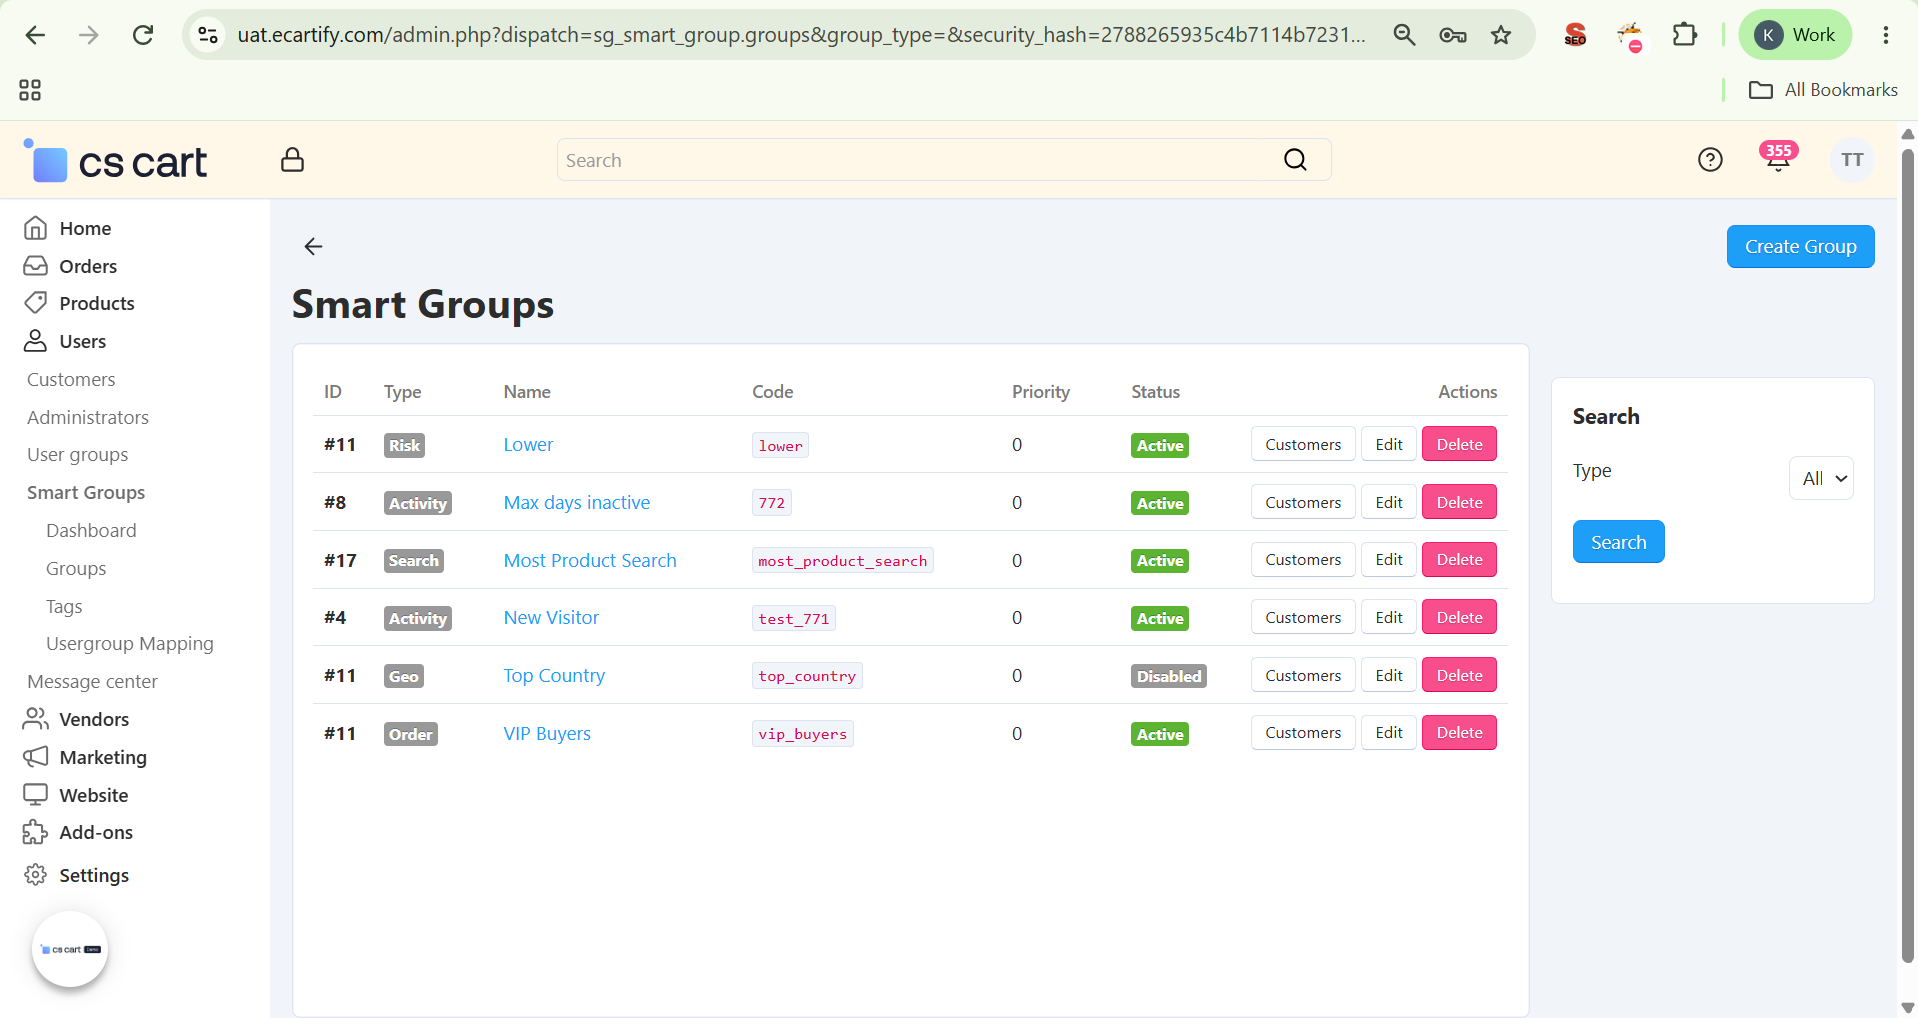Click the browser address bar URL
The height and width of the screenshot is (1018, 1918).
pos(801,35)
